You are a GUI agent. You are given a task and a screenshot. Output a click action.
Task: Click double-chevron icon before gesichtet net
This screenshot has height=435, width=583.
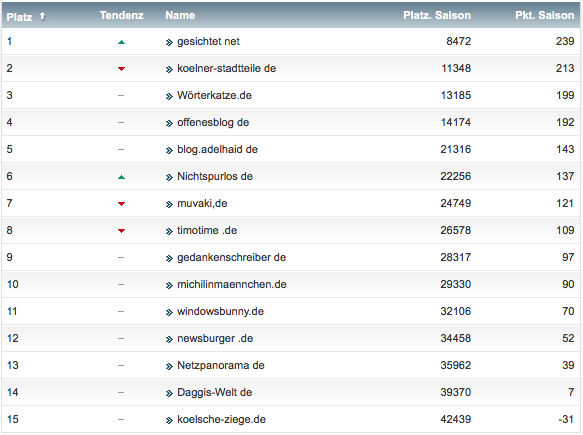[169, 42]
